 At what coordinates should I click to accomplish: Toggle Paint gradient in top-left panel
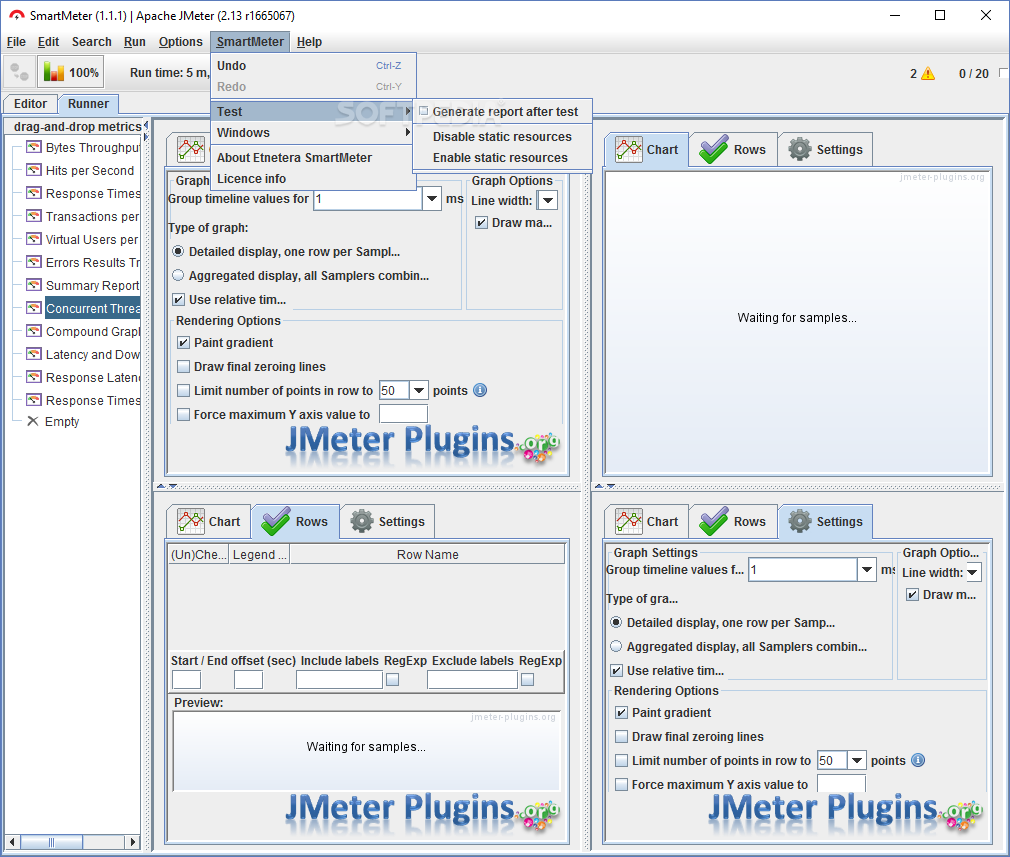pyautogui.click(x=184, y=343)
